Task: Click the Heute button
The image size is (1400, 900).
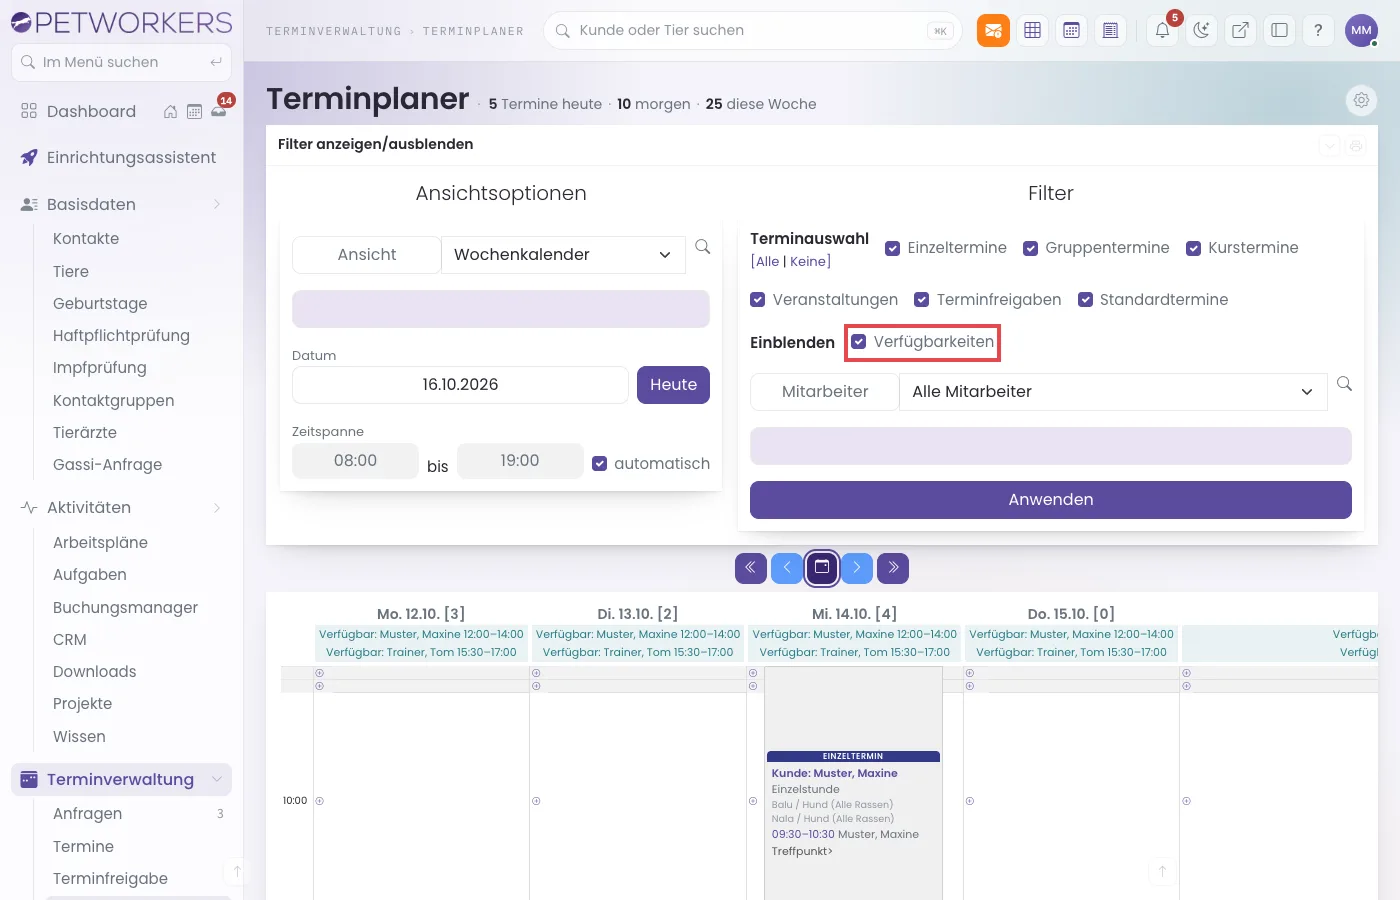Action: point(673,385)
